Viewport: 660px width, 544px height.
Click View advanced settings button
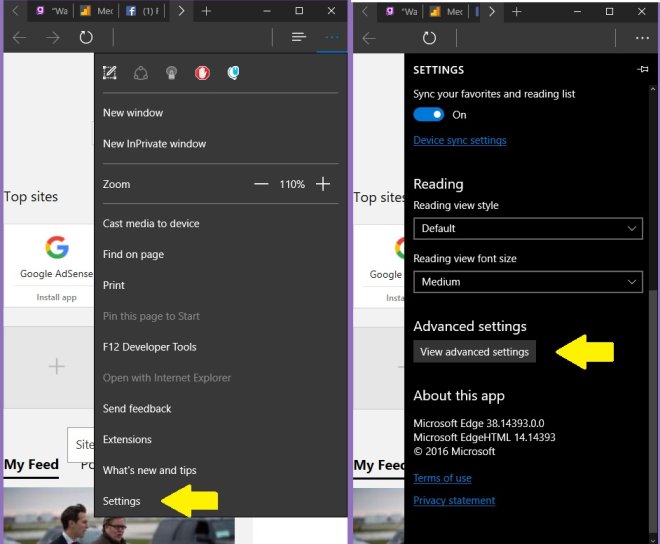[x=474, y=352]
